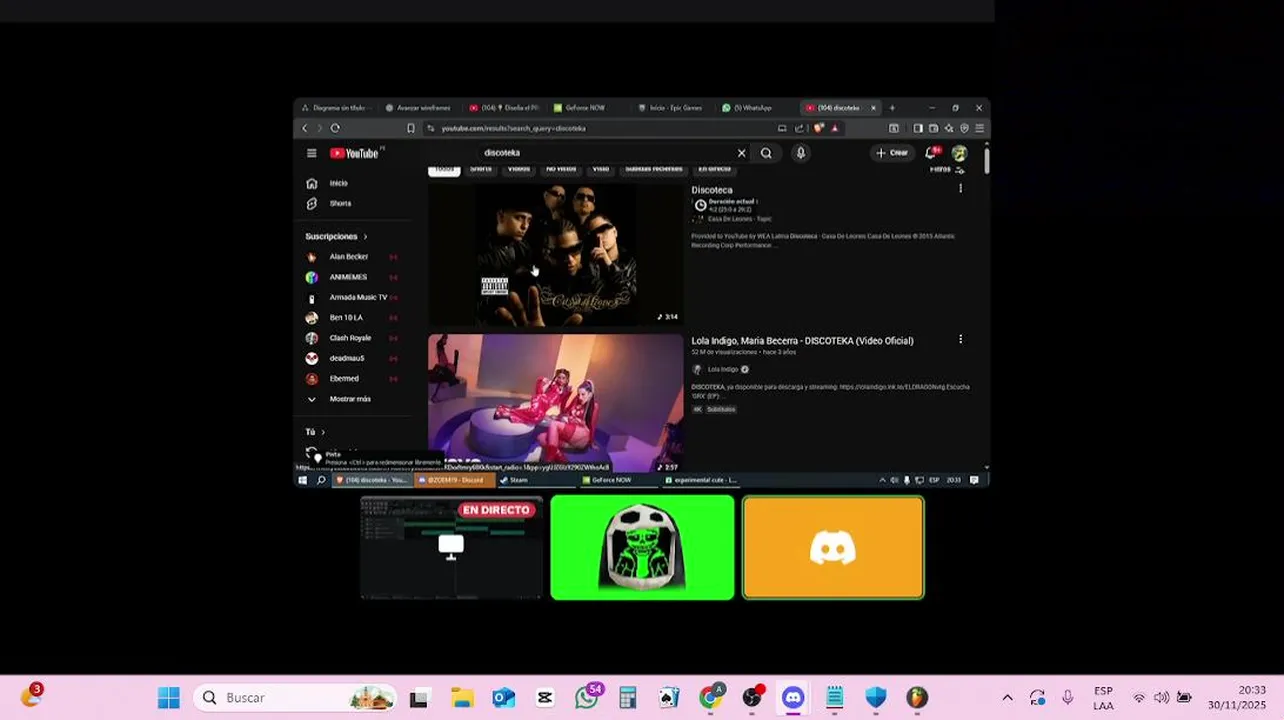
Task: Open the Shorts item in YouTube sidebar
Action: pyautogui.click(x=340, y=203)
